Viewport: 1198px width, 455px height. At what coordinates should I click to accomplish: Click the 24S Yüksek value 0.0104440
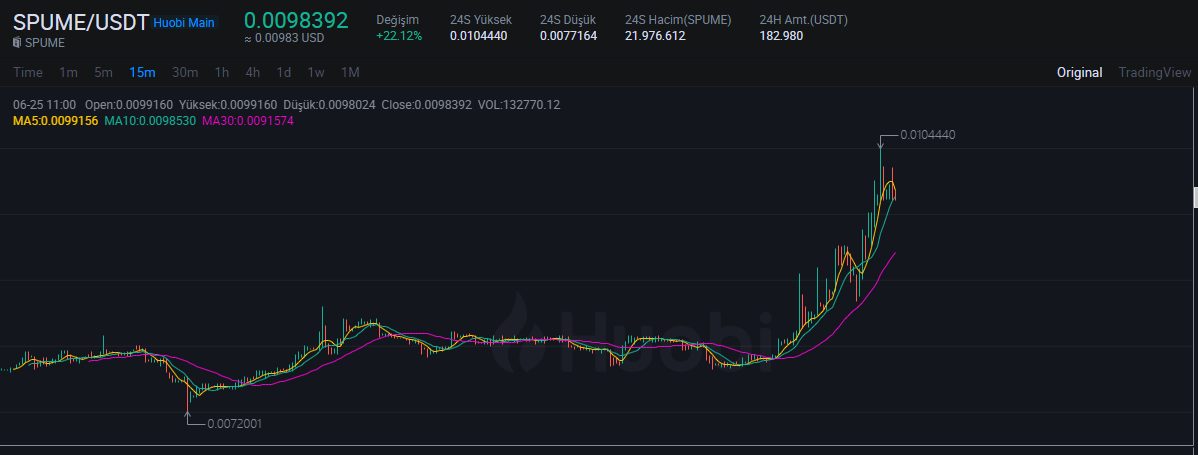coord(478,35)
